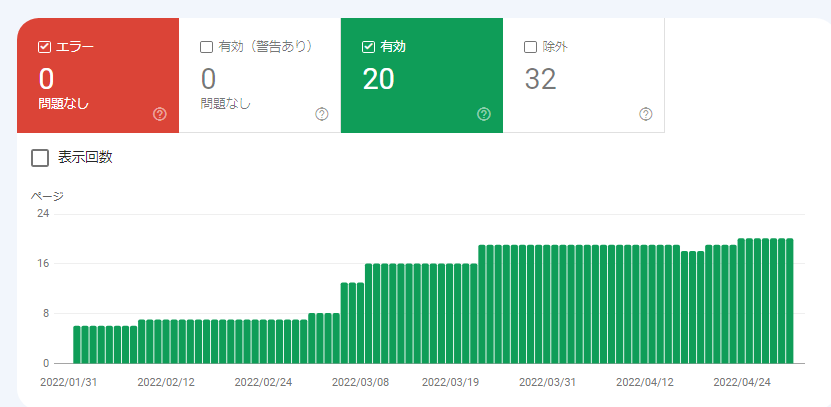Enable the 表示回数 checkbox
Screen dimensions: 831x407
point(40,158)
